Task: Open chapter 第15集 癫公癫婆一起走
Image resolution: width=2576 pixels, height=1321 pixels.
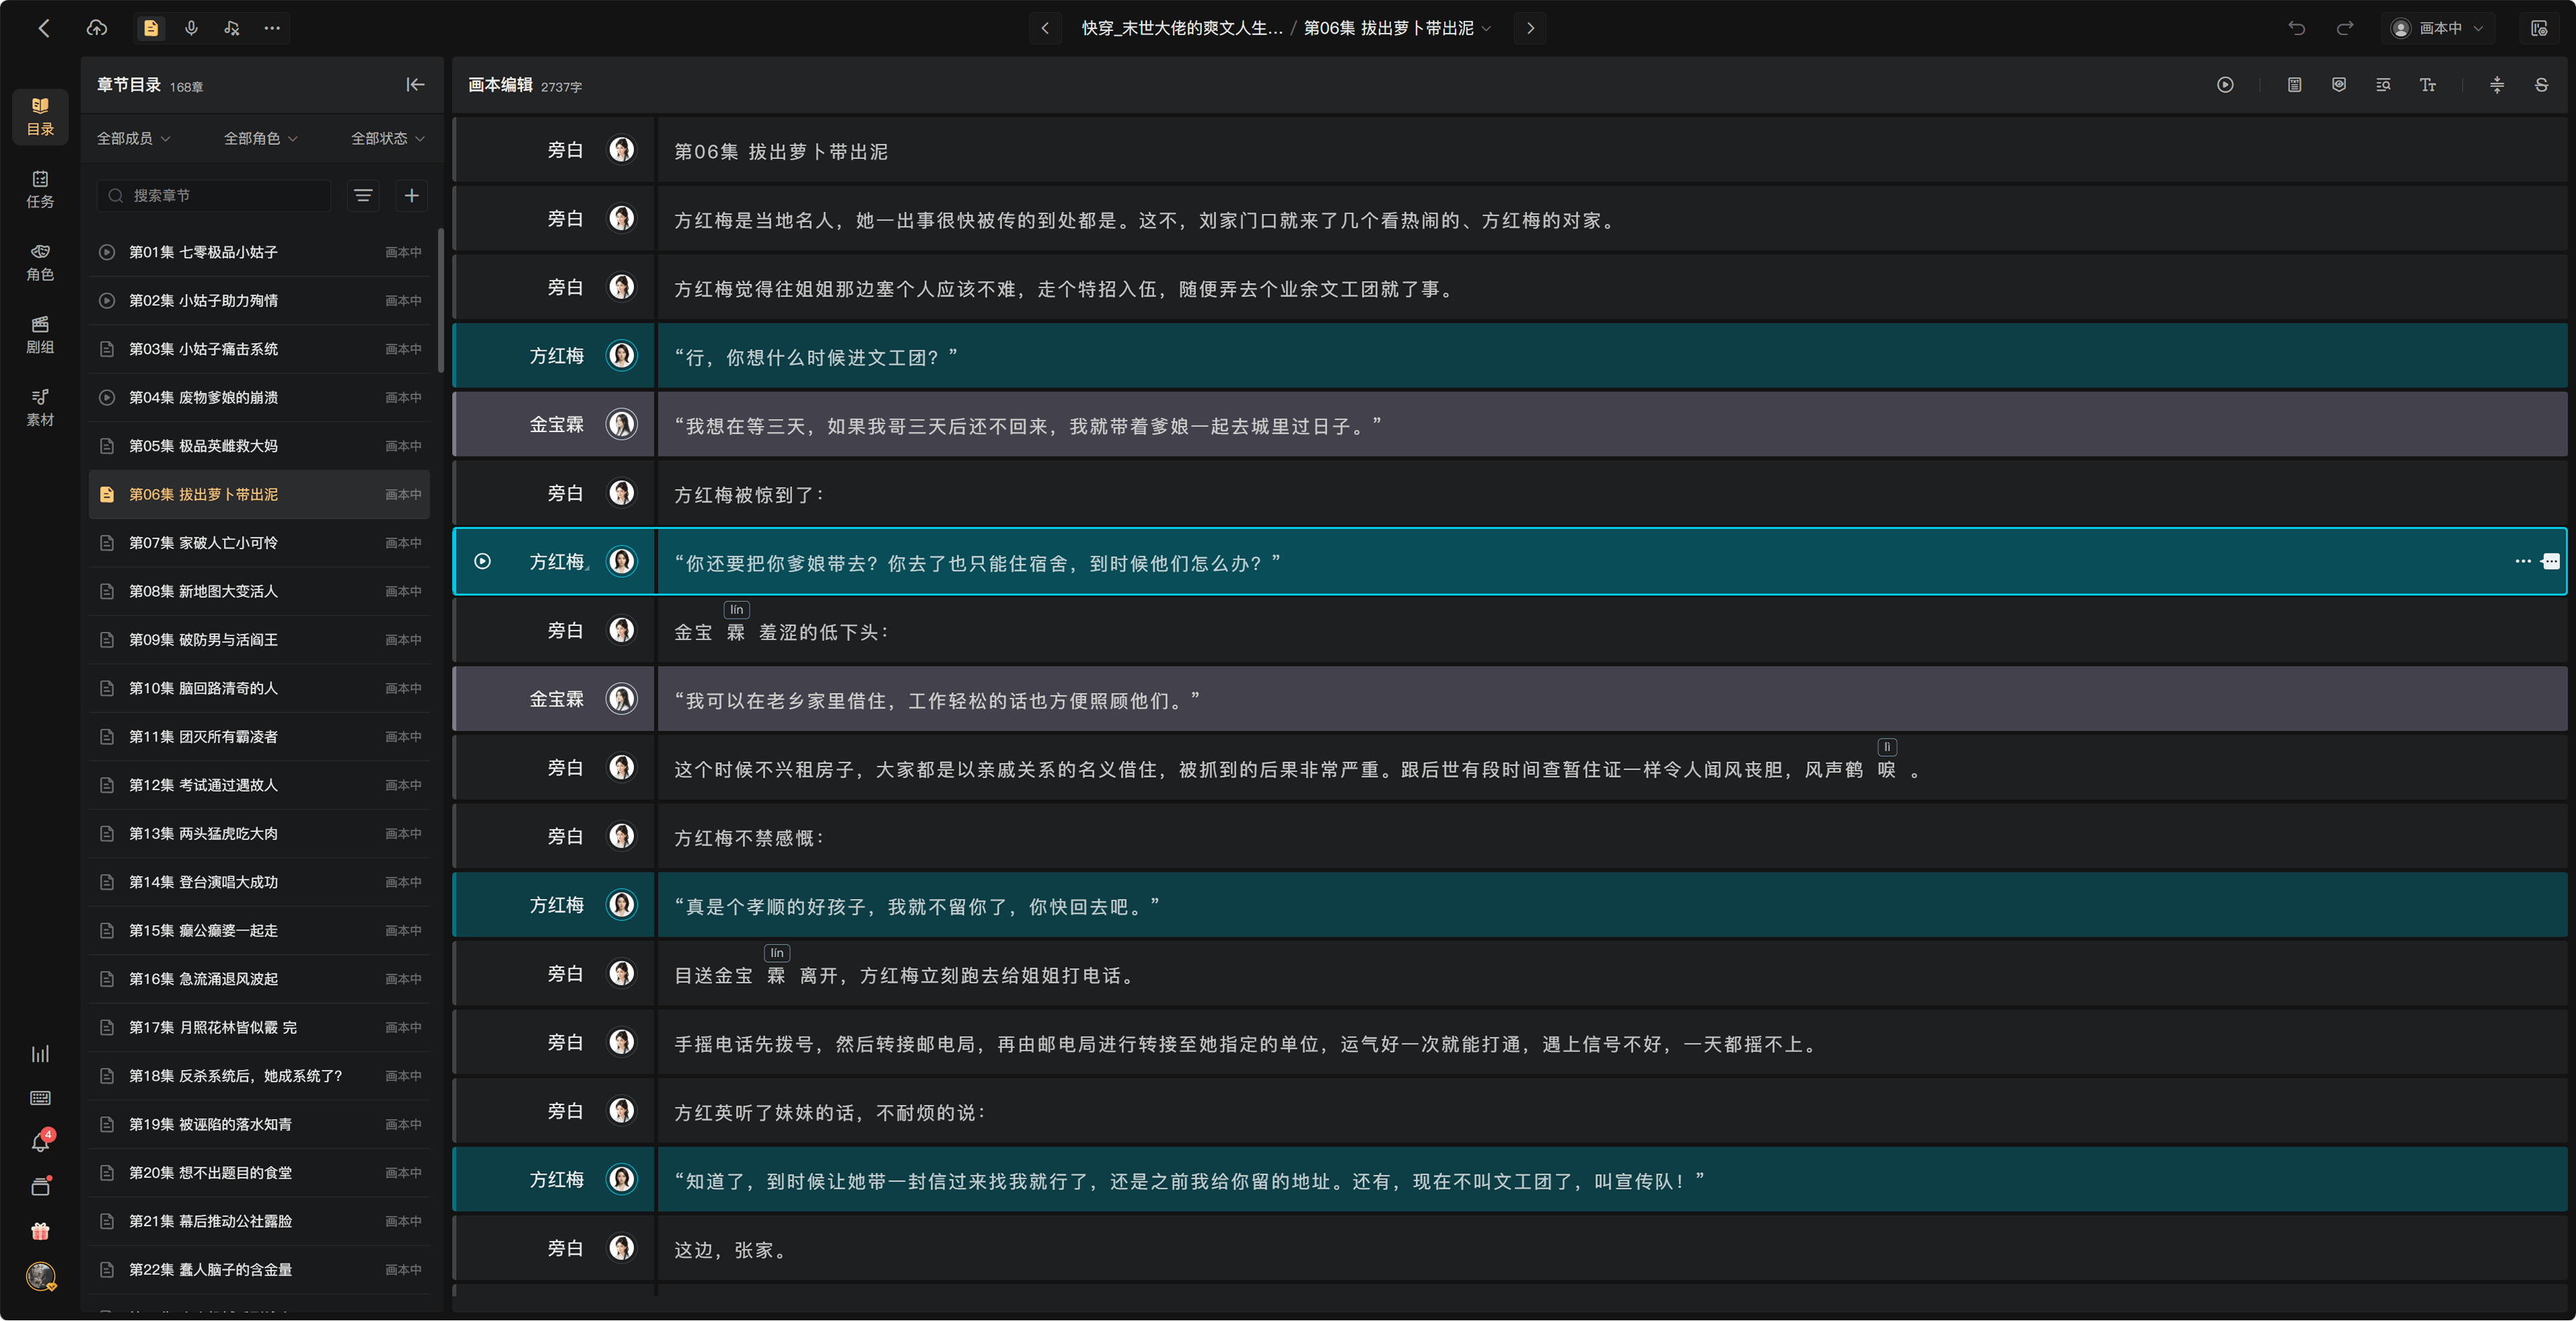Action: click(x=260, y=931)
